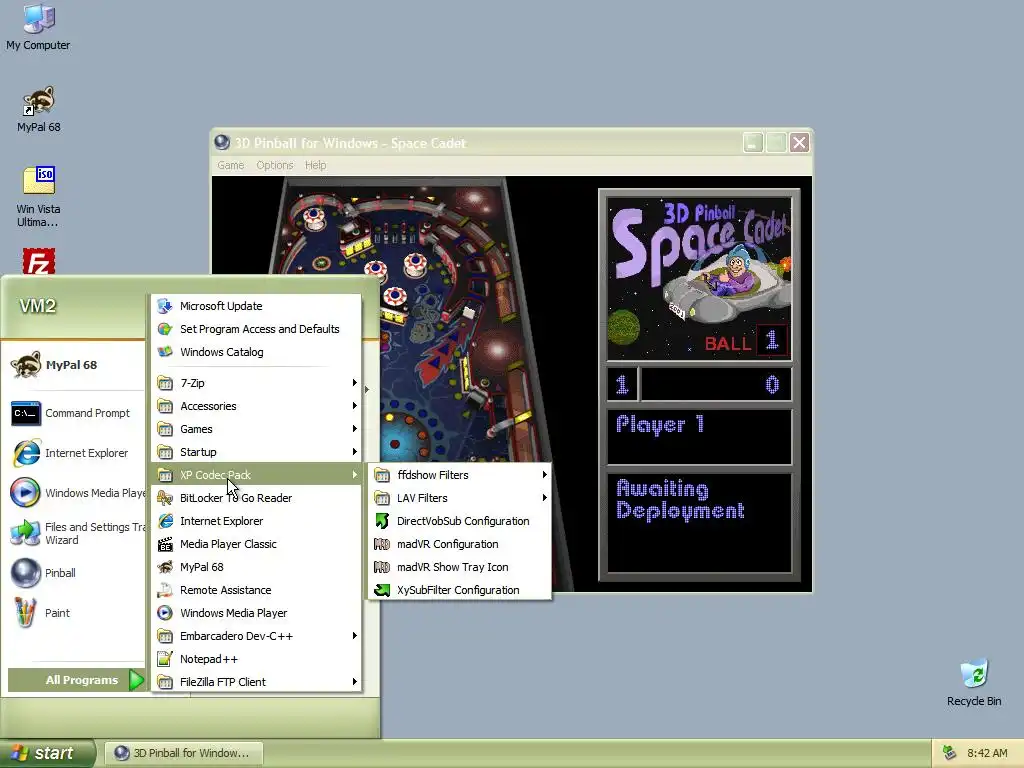
Task: Click the Player 1 text panel
Action: 699,436
